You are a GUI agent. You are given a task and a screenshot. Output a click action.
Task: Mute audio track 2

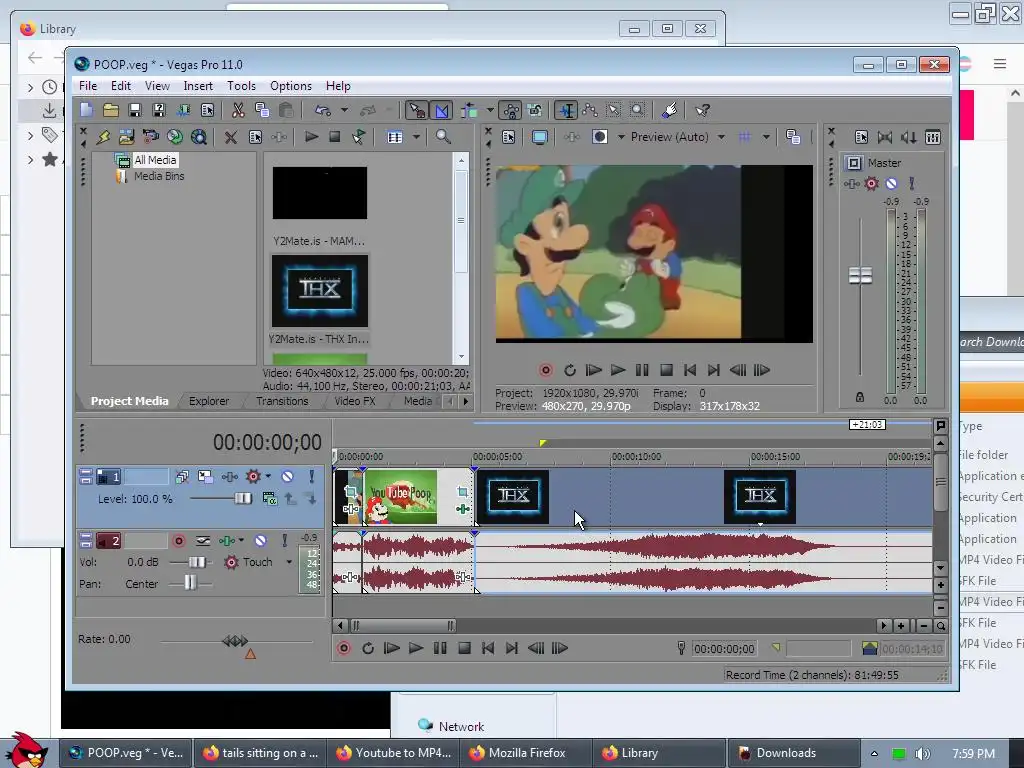point(261,541)
